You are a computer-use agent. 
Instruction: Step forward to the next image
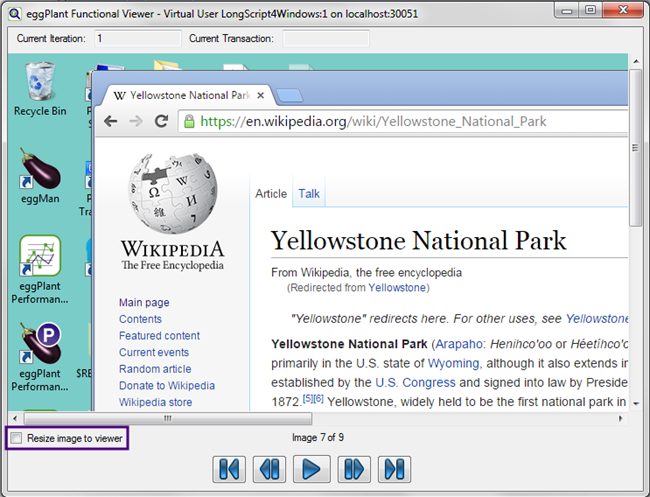[x=353, y=469]
